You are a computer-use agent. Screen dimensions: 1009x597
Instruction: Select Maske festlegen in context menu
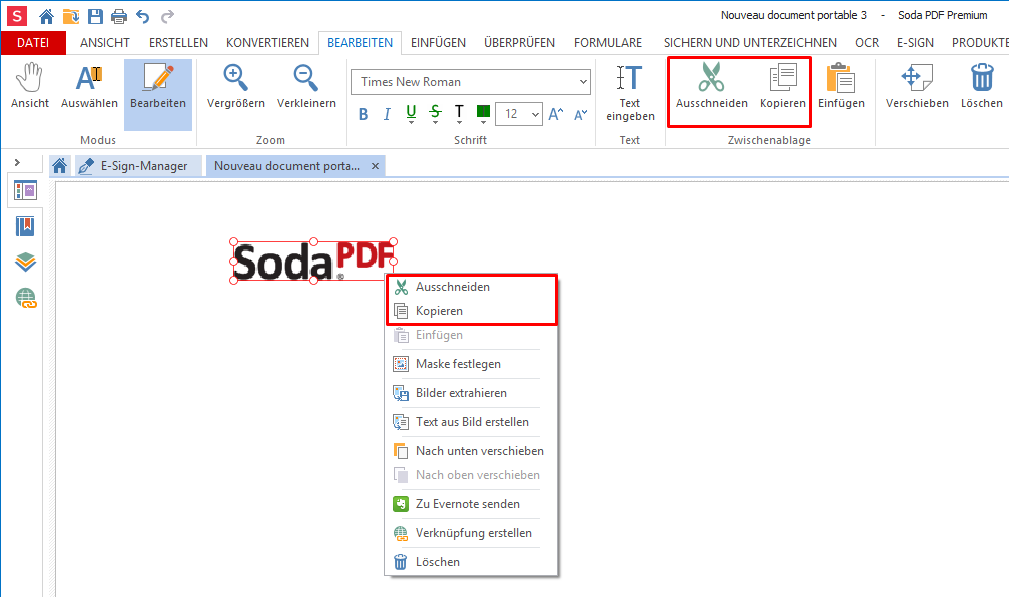click(x=472, y=364)
